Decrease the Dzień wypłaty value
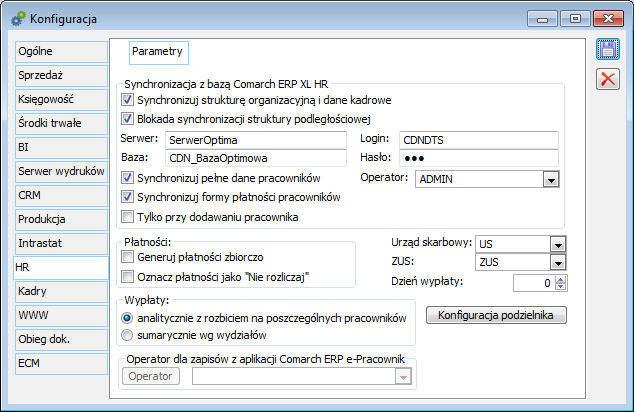 click(560, 287)
